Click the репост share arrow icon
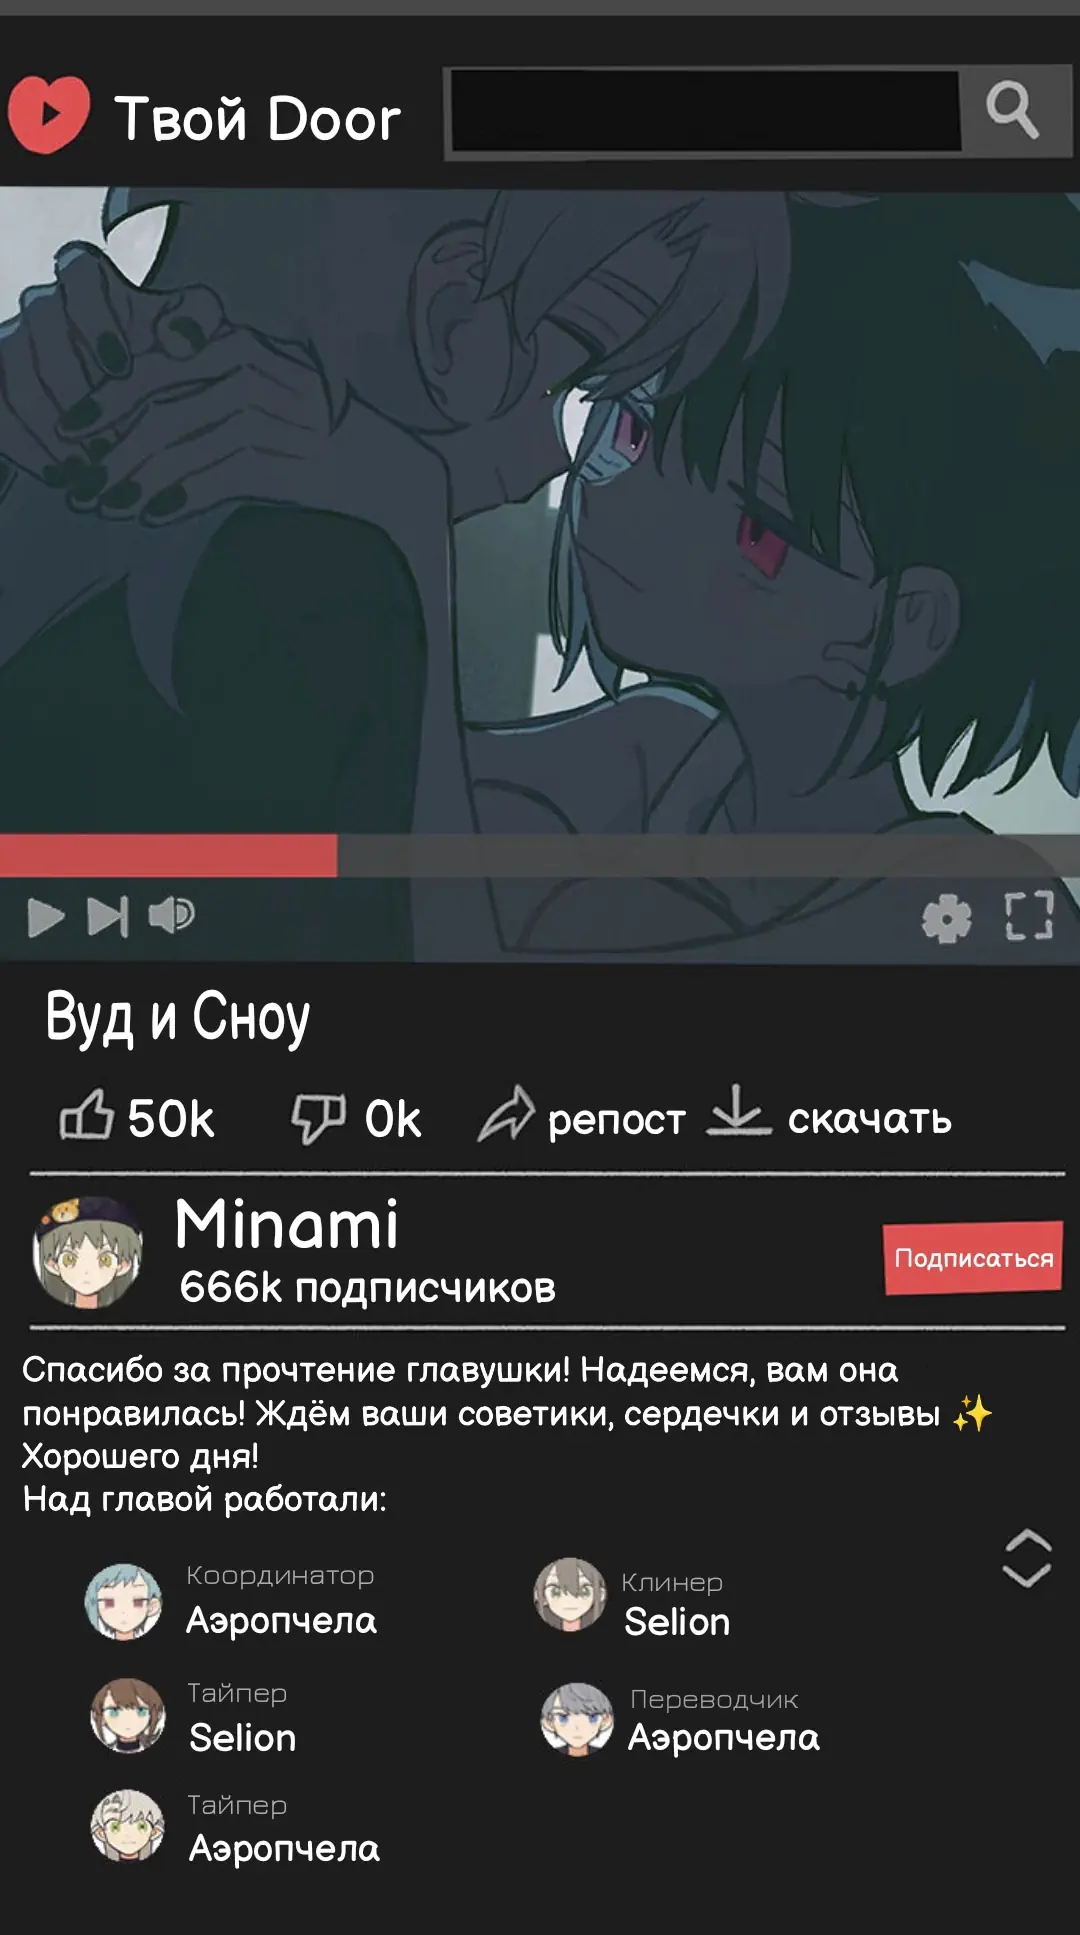The image size is (1080, 1935). point(506,1114)
